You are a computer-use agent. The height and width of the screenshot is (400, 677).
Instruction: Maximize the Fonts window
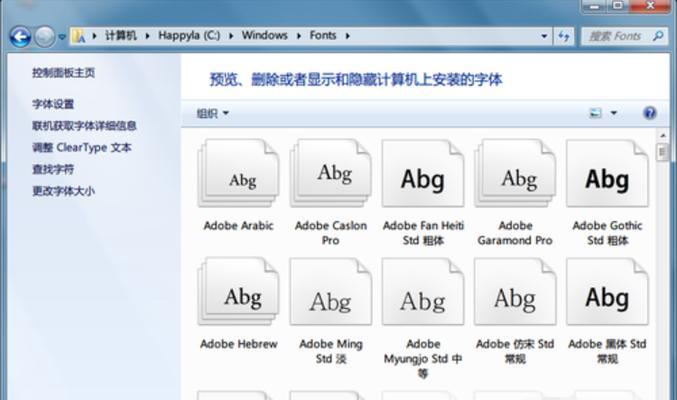[618, 6]
